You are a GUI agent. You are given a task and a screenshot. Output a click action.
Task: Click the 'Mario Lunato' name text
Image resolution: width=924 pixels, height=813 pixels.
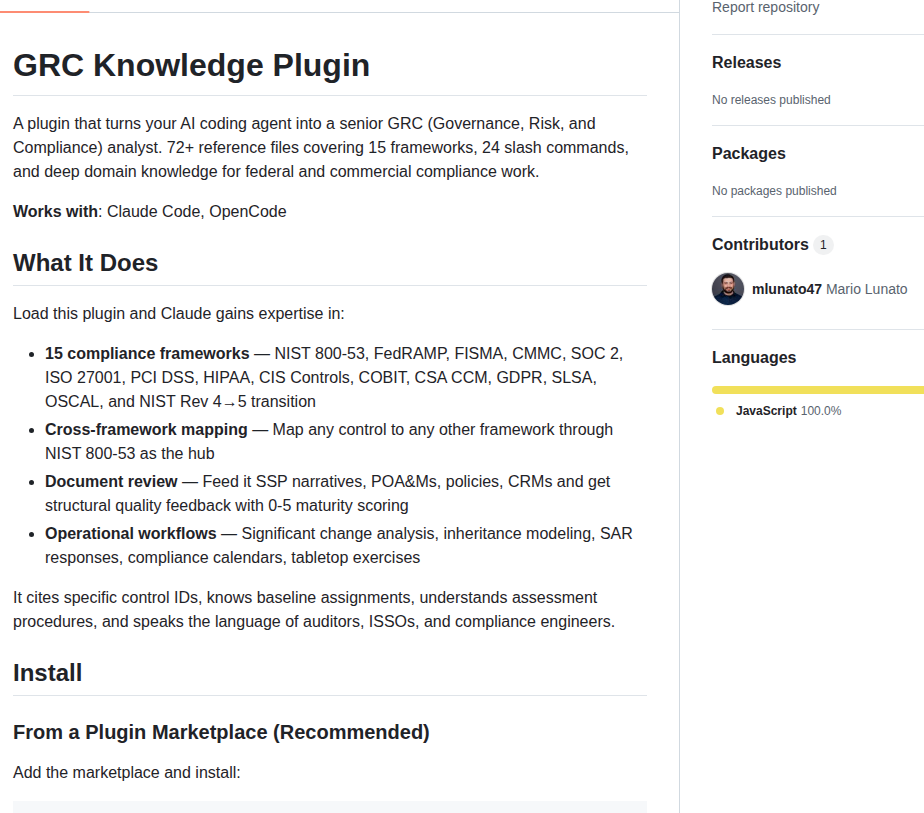point(866,289)
